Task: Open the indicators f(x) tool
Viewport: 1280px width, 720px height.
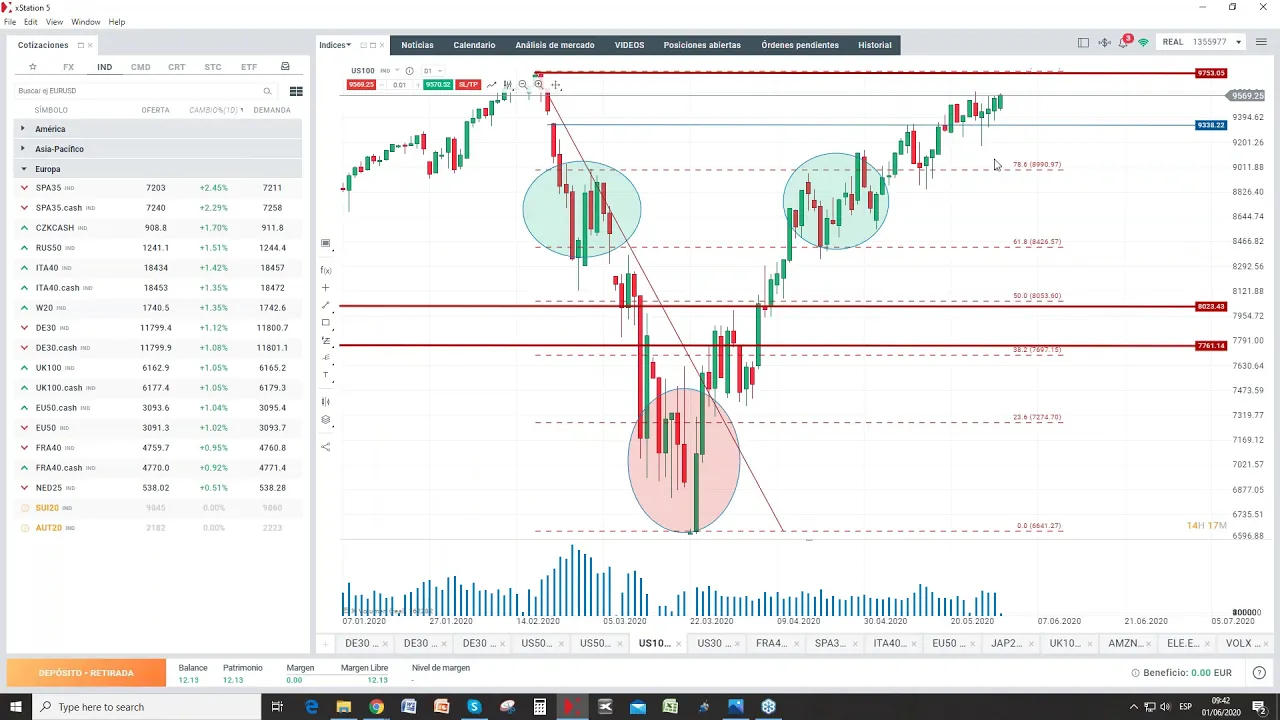Action: pos(325,271)
